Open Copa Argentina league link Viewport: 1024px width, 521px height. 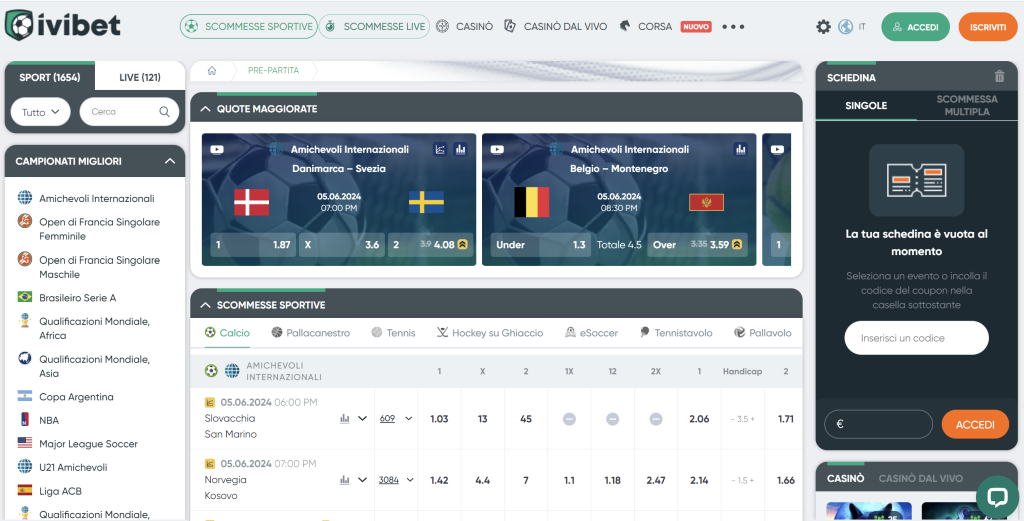[76, 397]
